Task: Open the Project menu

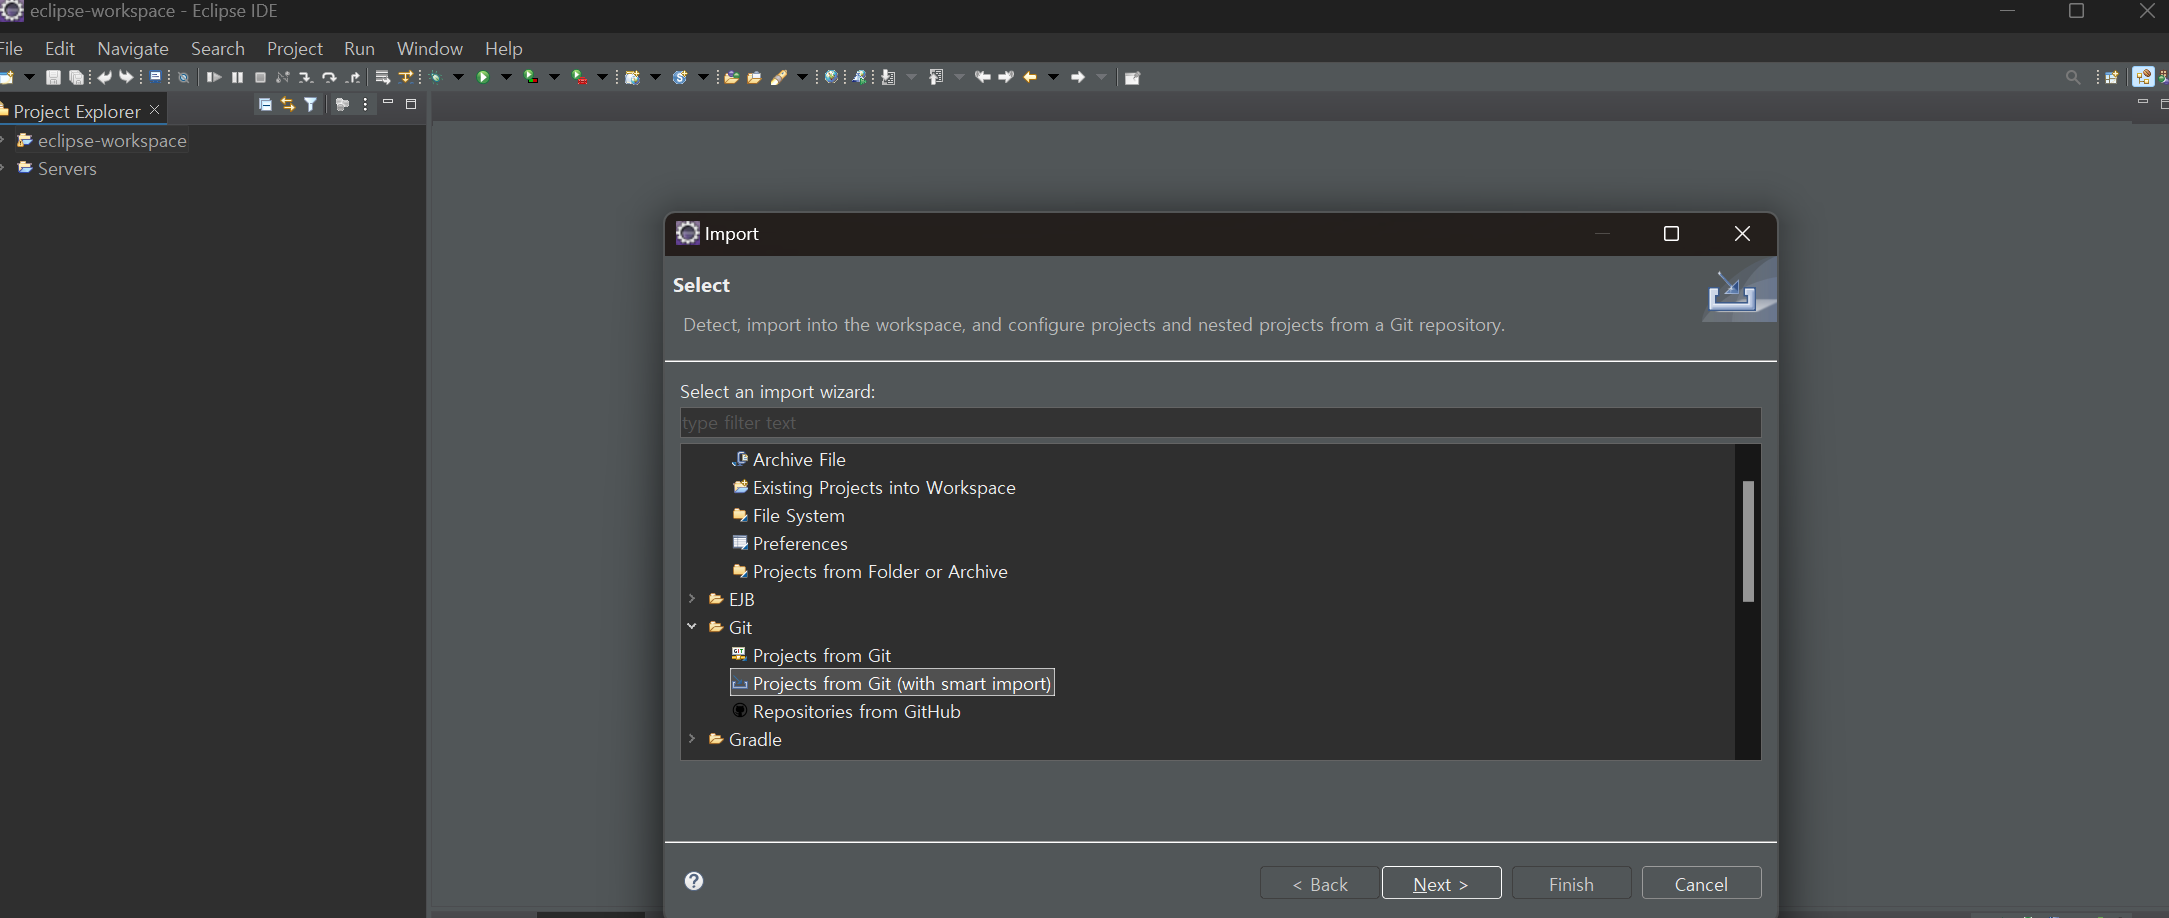Action: (295, 48)
